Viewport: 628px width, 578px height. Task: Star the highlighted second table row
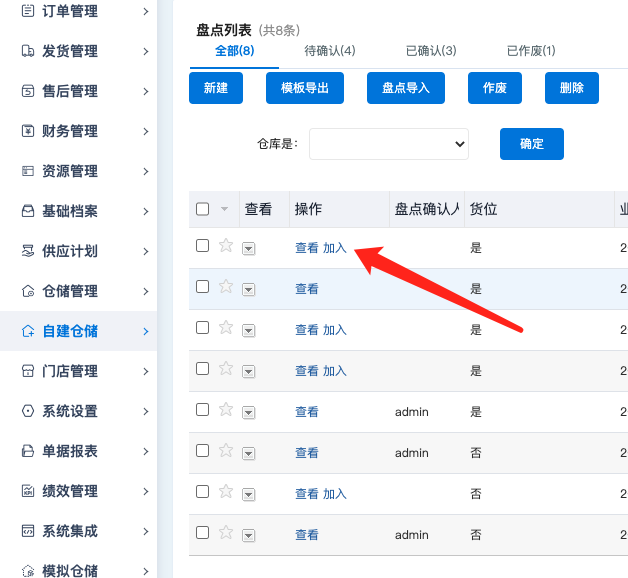[226, 286]
